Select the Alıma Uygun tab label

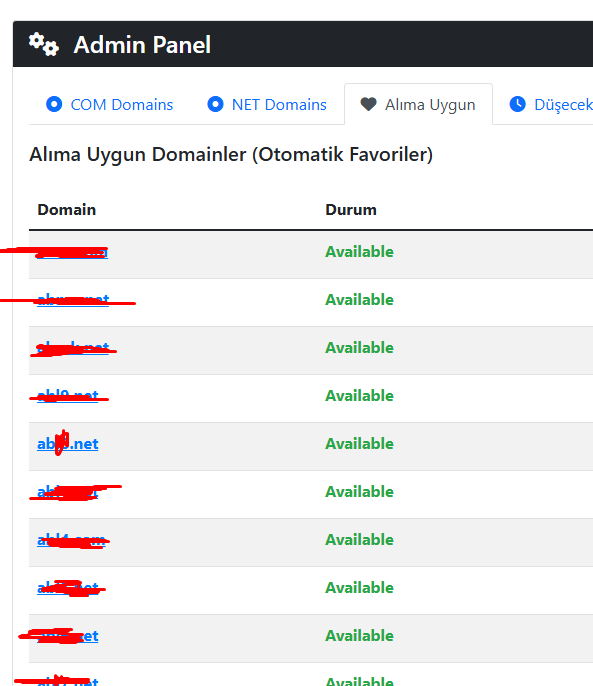(430, 105)
